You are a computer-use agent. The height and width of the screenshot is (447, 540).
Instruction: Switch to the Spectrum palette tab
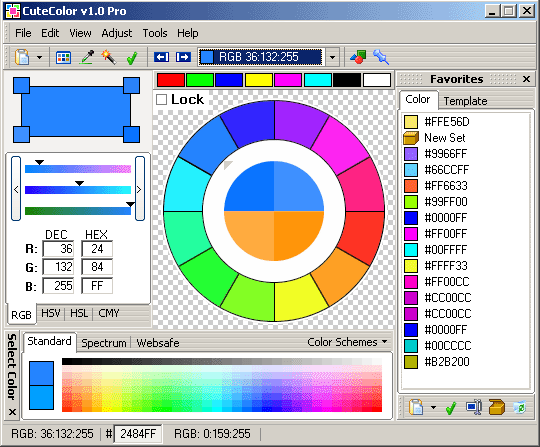tap(104, 343)
